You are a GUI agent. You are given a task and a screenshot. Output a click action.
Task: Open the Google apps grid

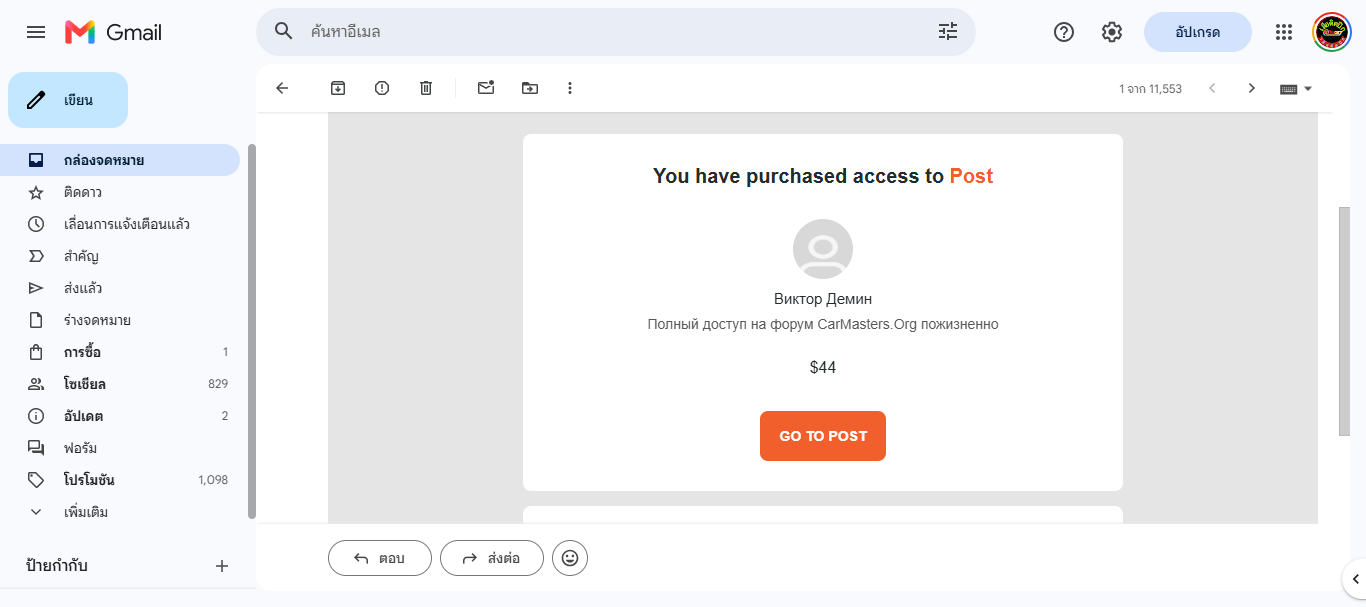1284,32
